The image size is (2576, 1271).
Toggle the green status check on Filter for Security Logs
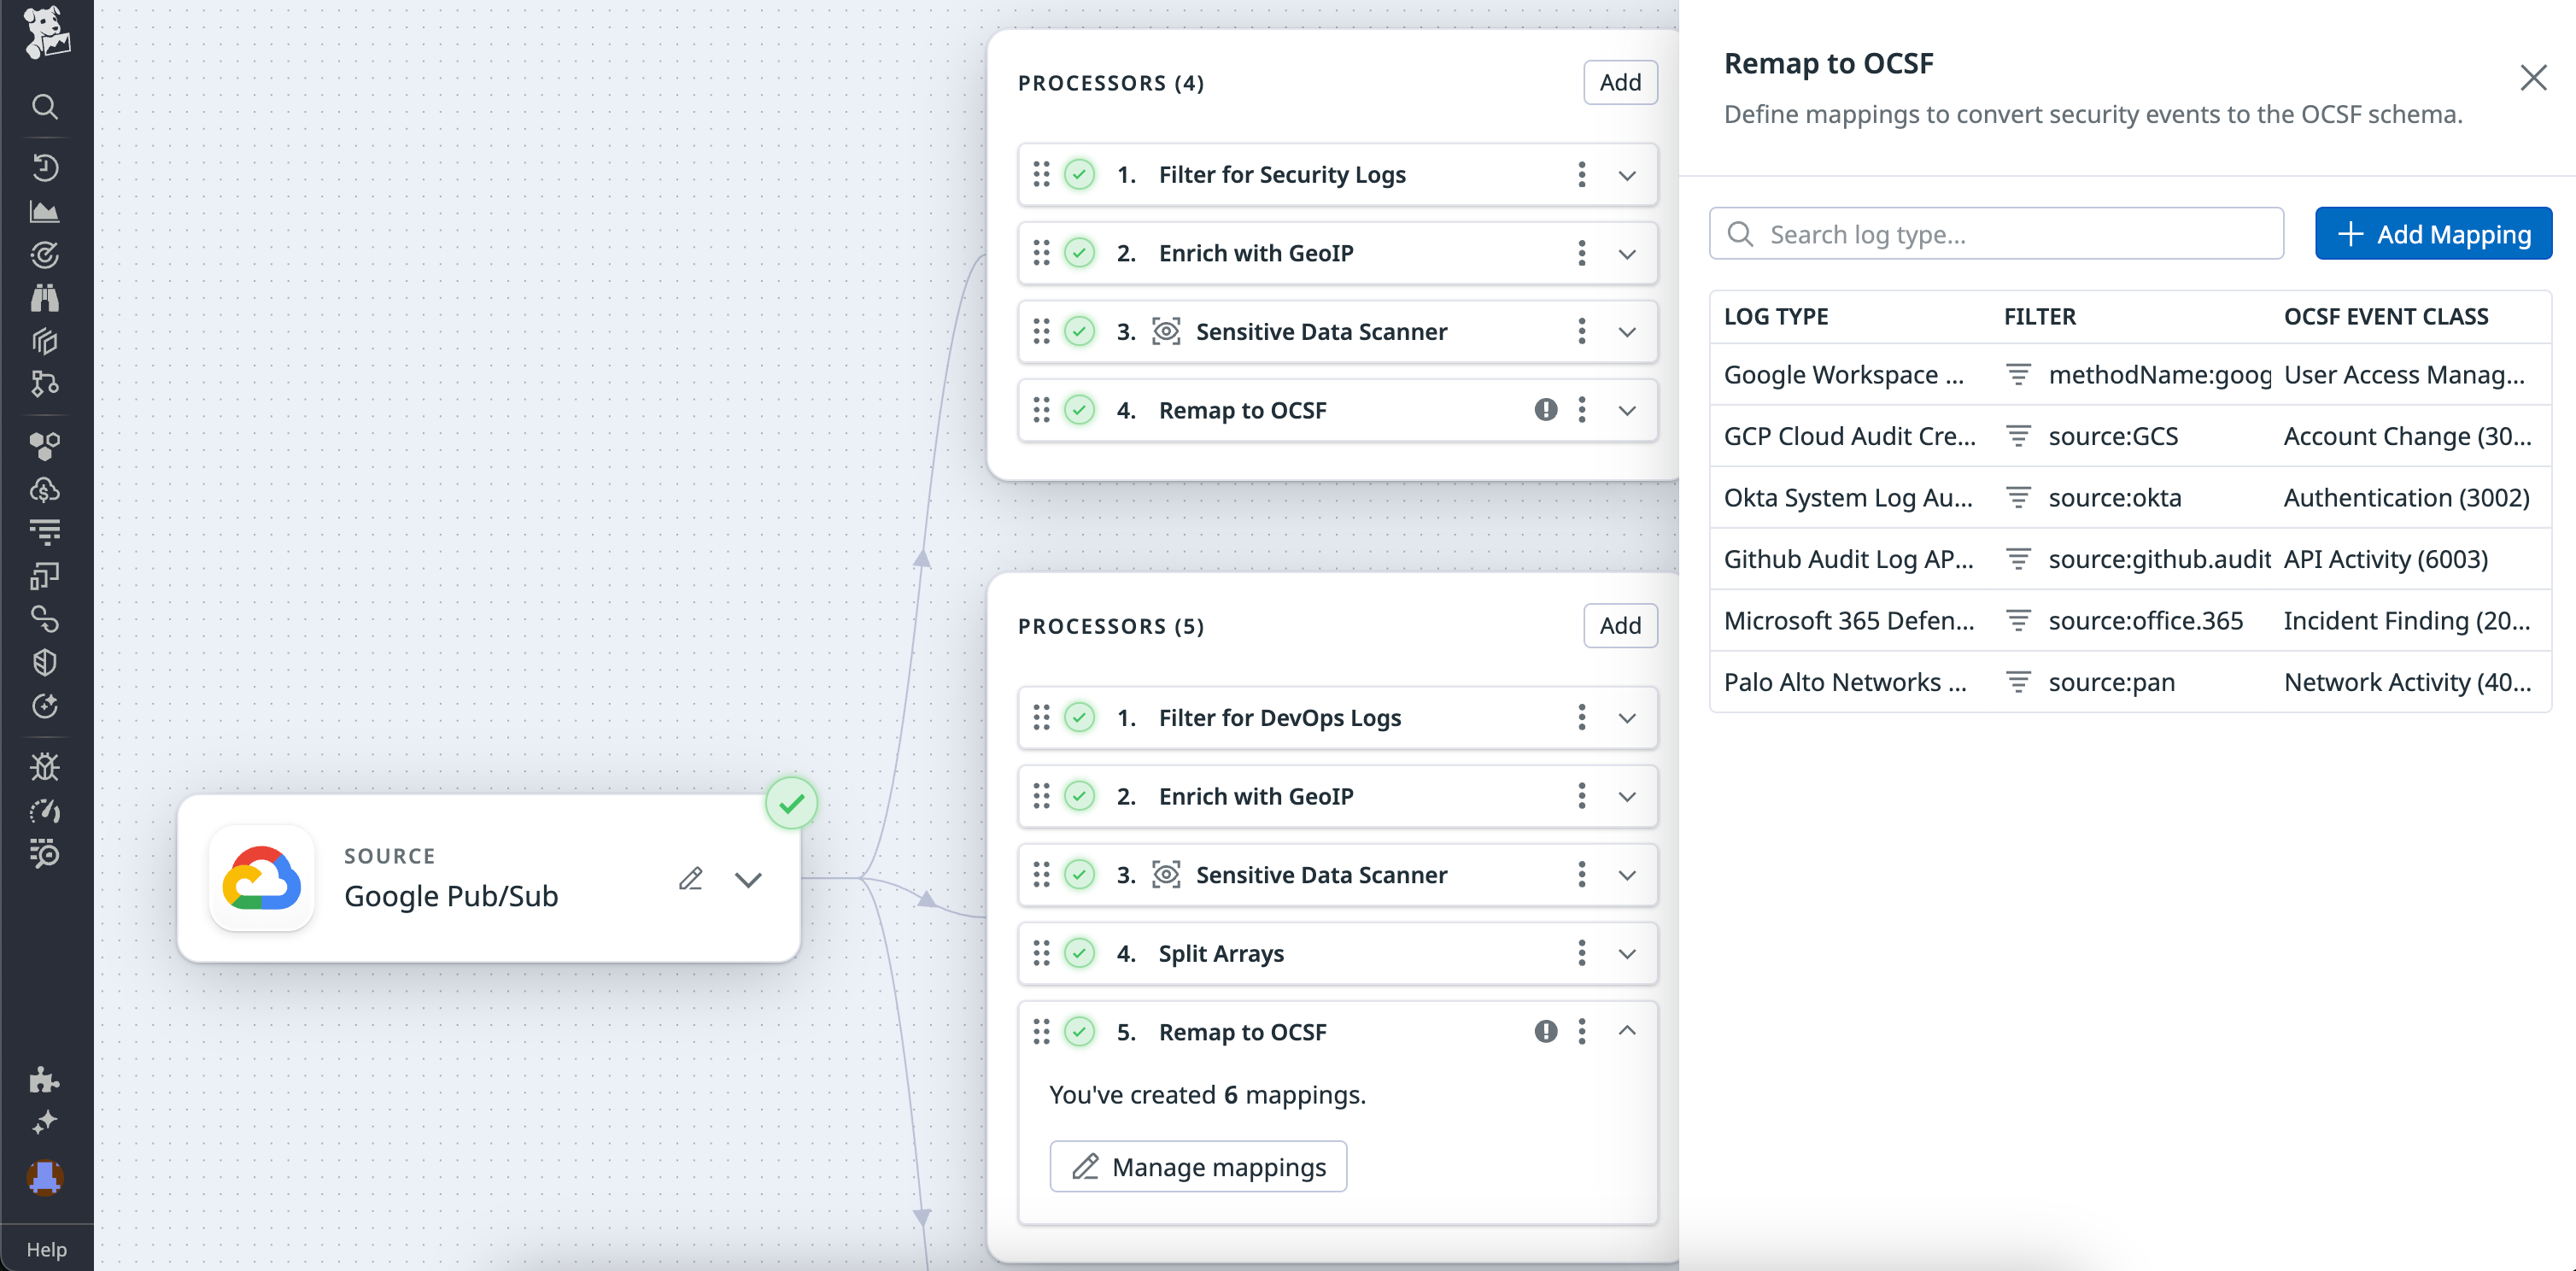click(1079, 174)
